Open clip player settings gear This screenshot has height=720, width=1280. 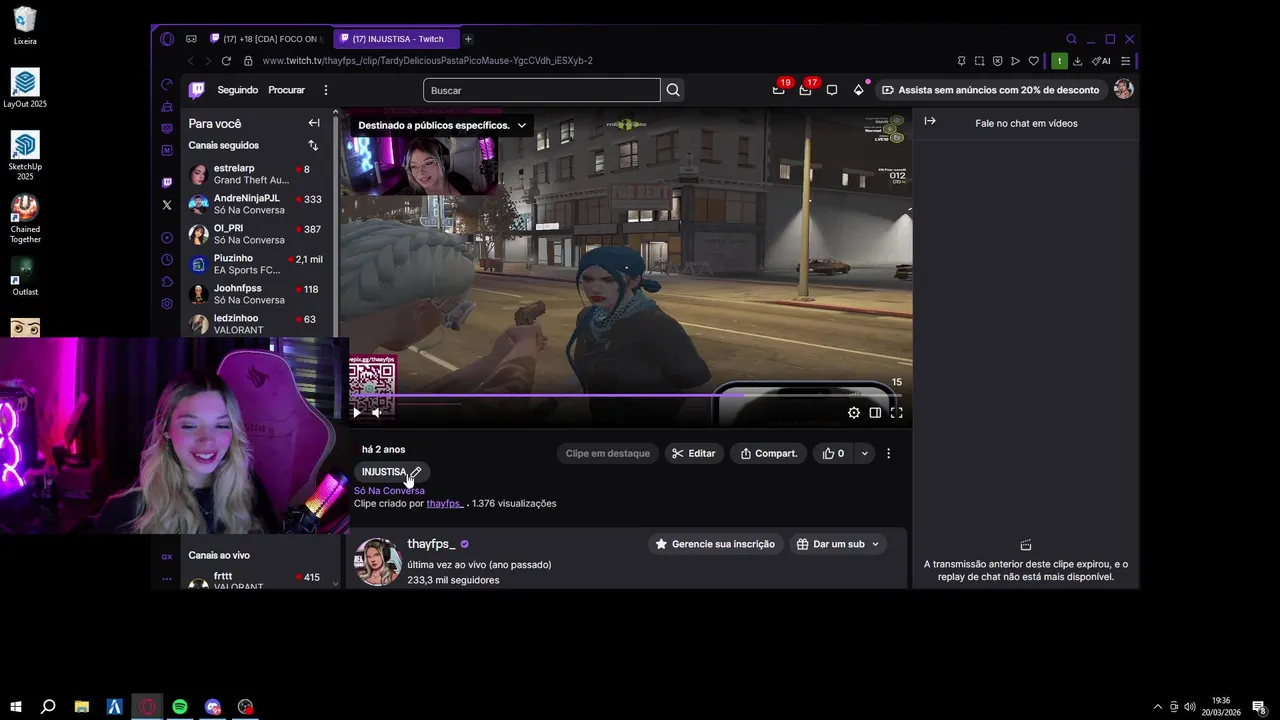[x=853, y=412]
